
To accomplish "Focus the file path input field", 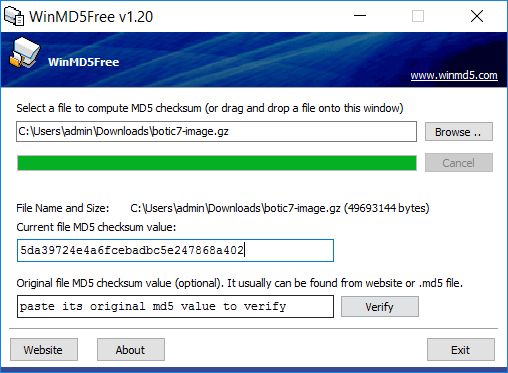I will tap(216, 131).
